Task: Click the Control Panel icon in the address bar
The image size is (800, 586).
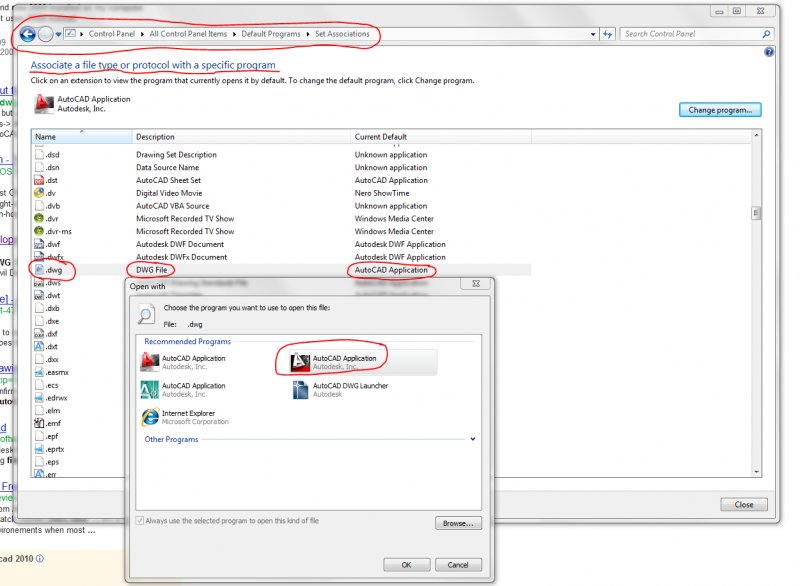Action: pyautogui.click(x=70, y=34)
